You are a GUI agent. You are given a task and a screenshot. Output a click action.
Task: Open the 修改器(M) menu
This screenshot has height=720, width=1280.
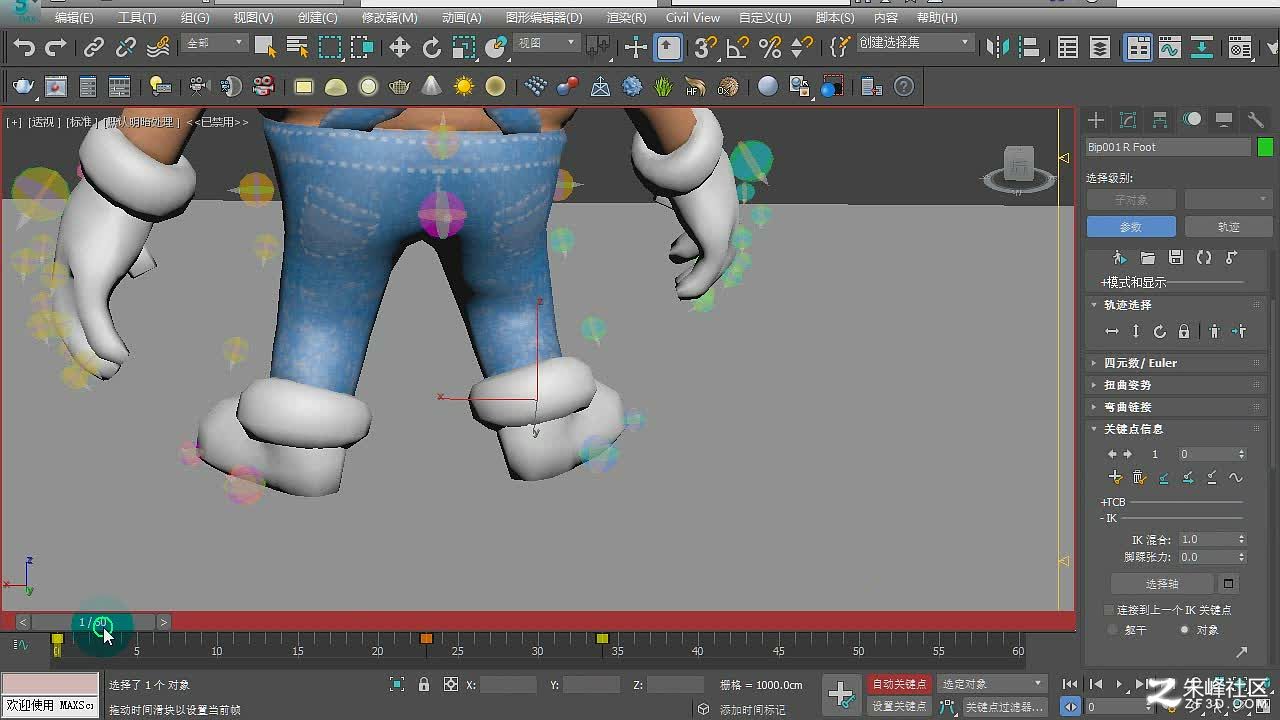389,17
